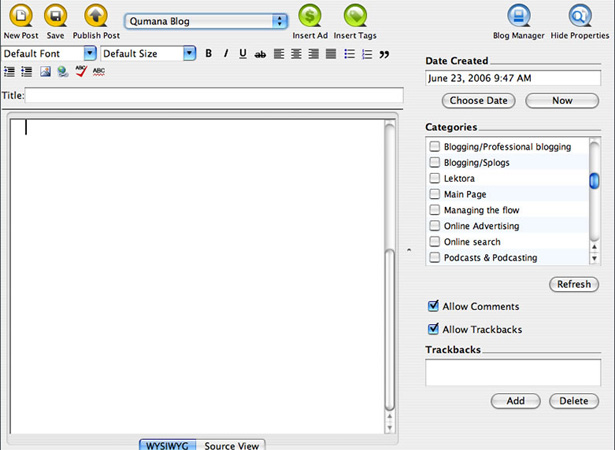Click the post Title input field

coord(214,95)
